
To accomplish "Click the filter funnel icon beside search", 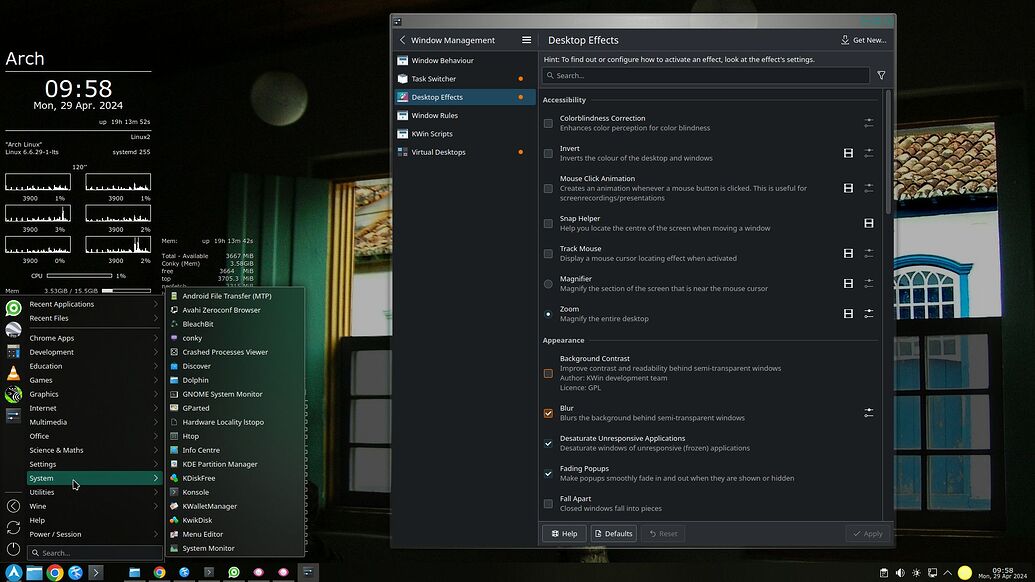I will [x=881, y=74].
